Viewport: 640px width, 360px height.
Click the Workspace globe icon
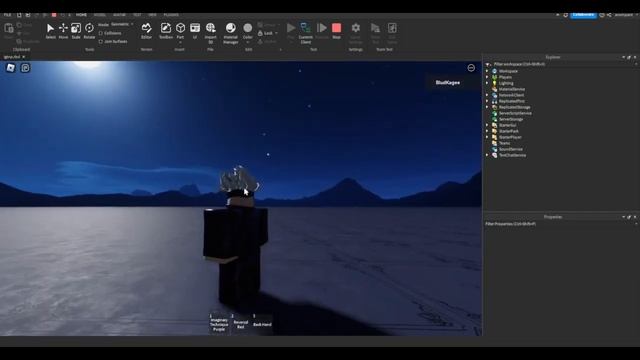coord(494,71)
